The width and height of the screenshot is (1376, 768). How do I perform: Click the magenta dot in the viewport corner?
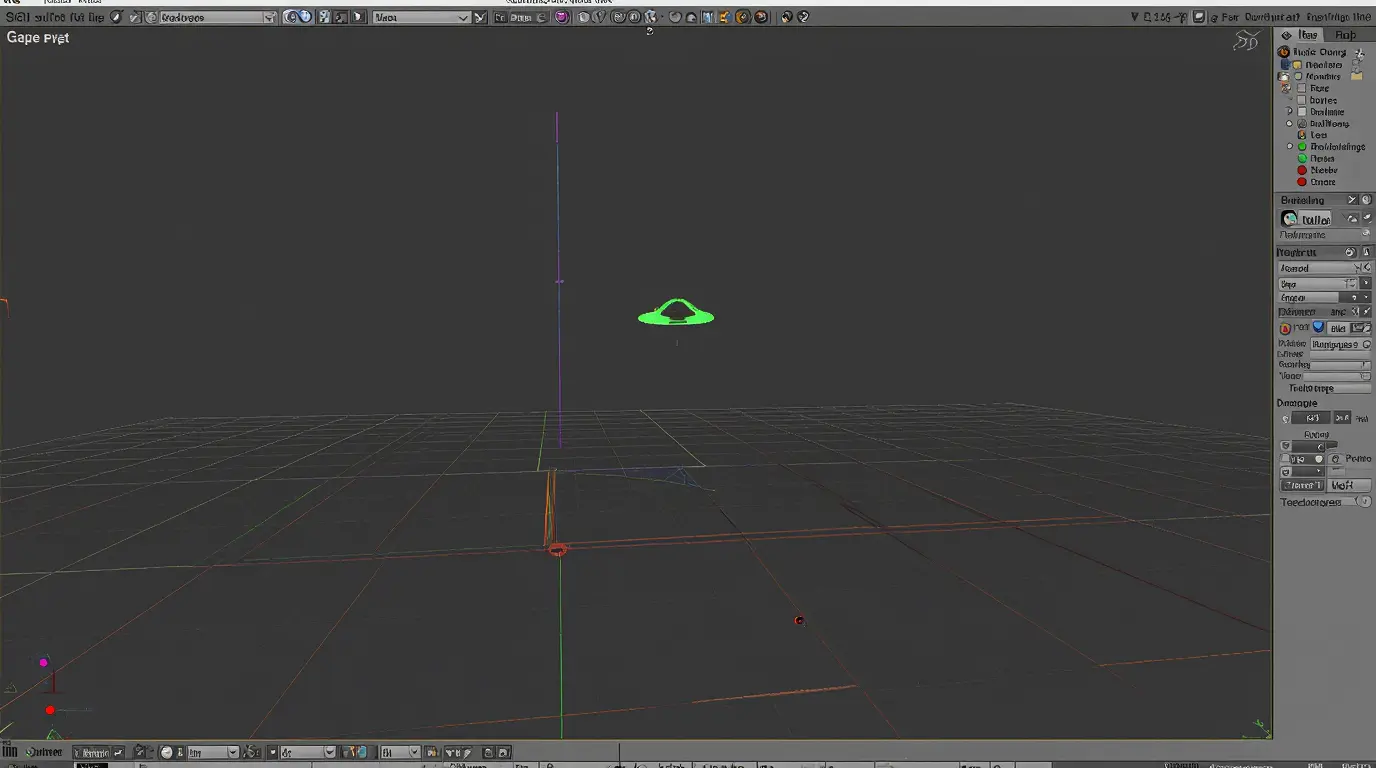point(44,662)
